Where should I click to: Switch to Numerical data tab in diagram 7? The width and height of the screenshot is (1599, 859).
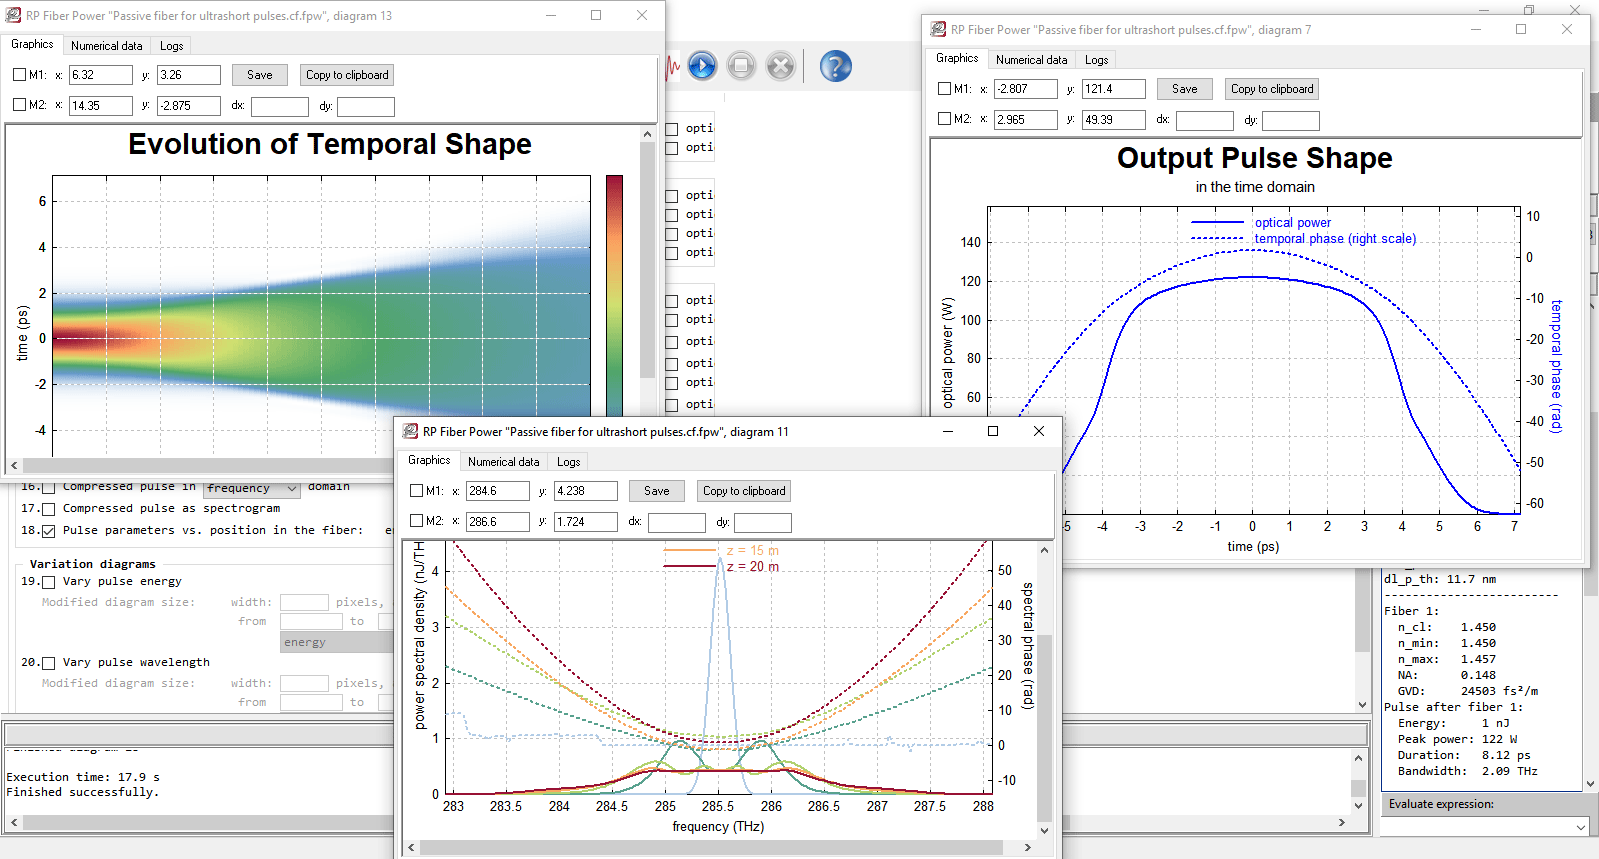1031,60
